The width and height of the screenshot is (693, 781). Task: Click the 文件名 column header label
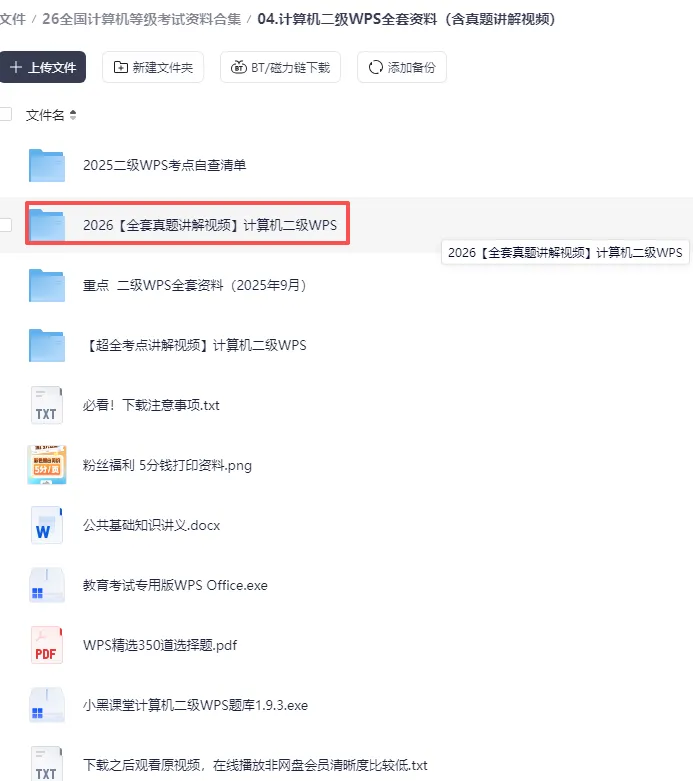[x=45, y=115]
